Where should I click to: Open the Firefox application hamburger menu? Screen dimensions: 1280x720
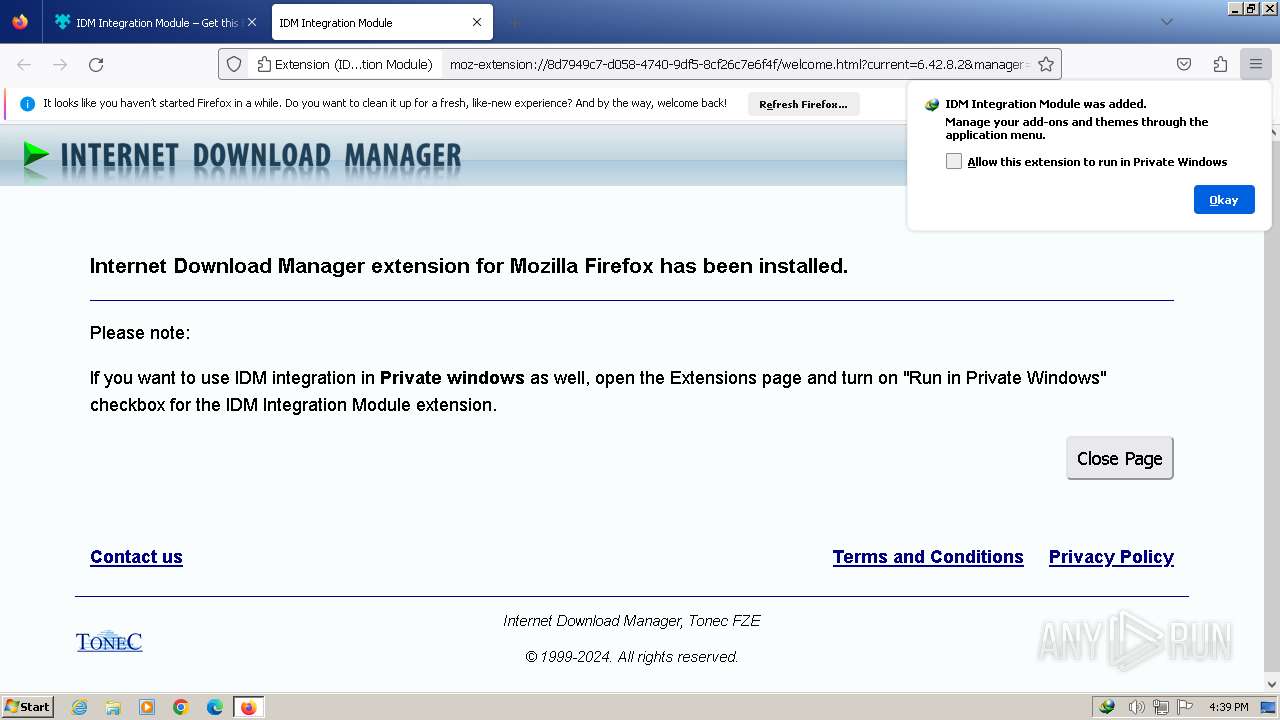[x=1256, y=64]
